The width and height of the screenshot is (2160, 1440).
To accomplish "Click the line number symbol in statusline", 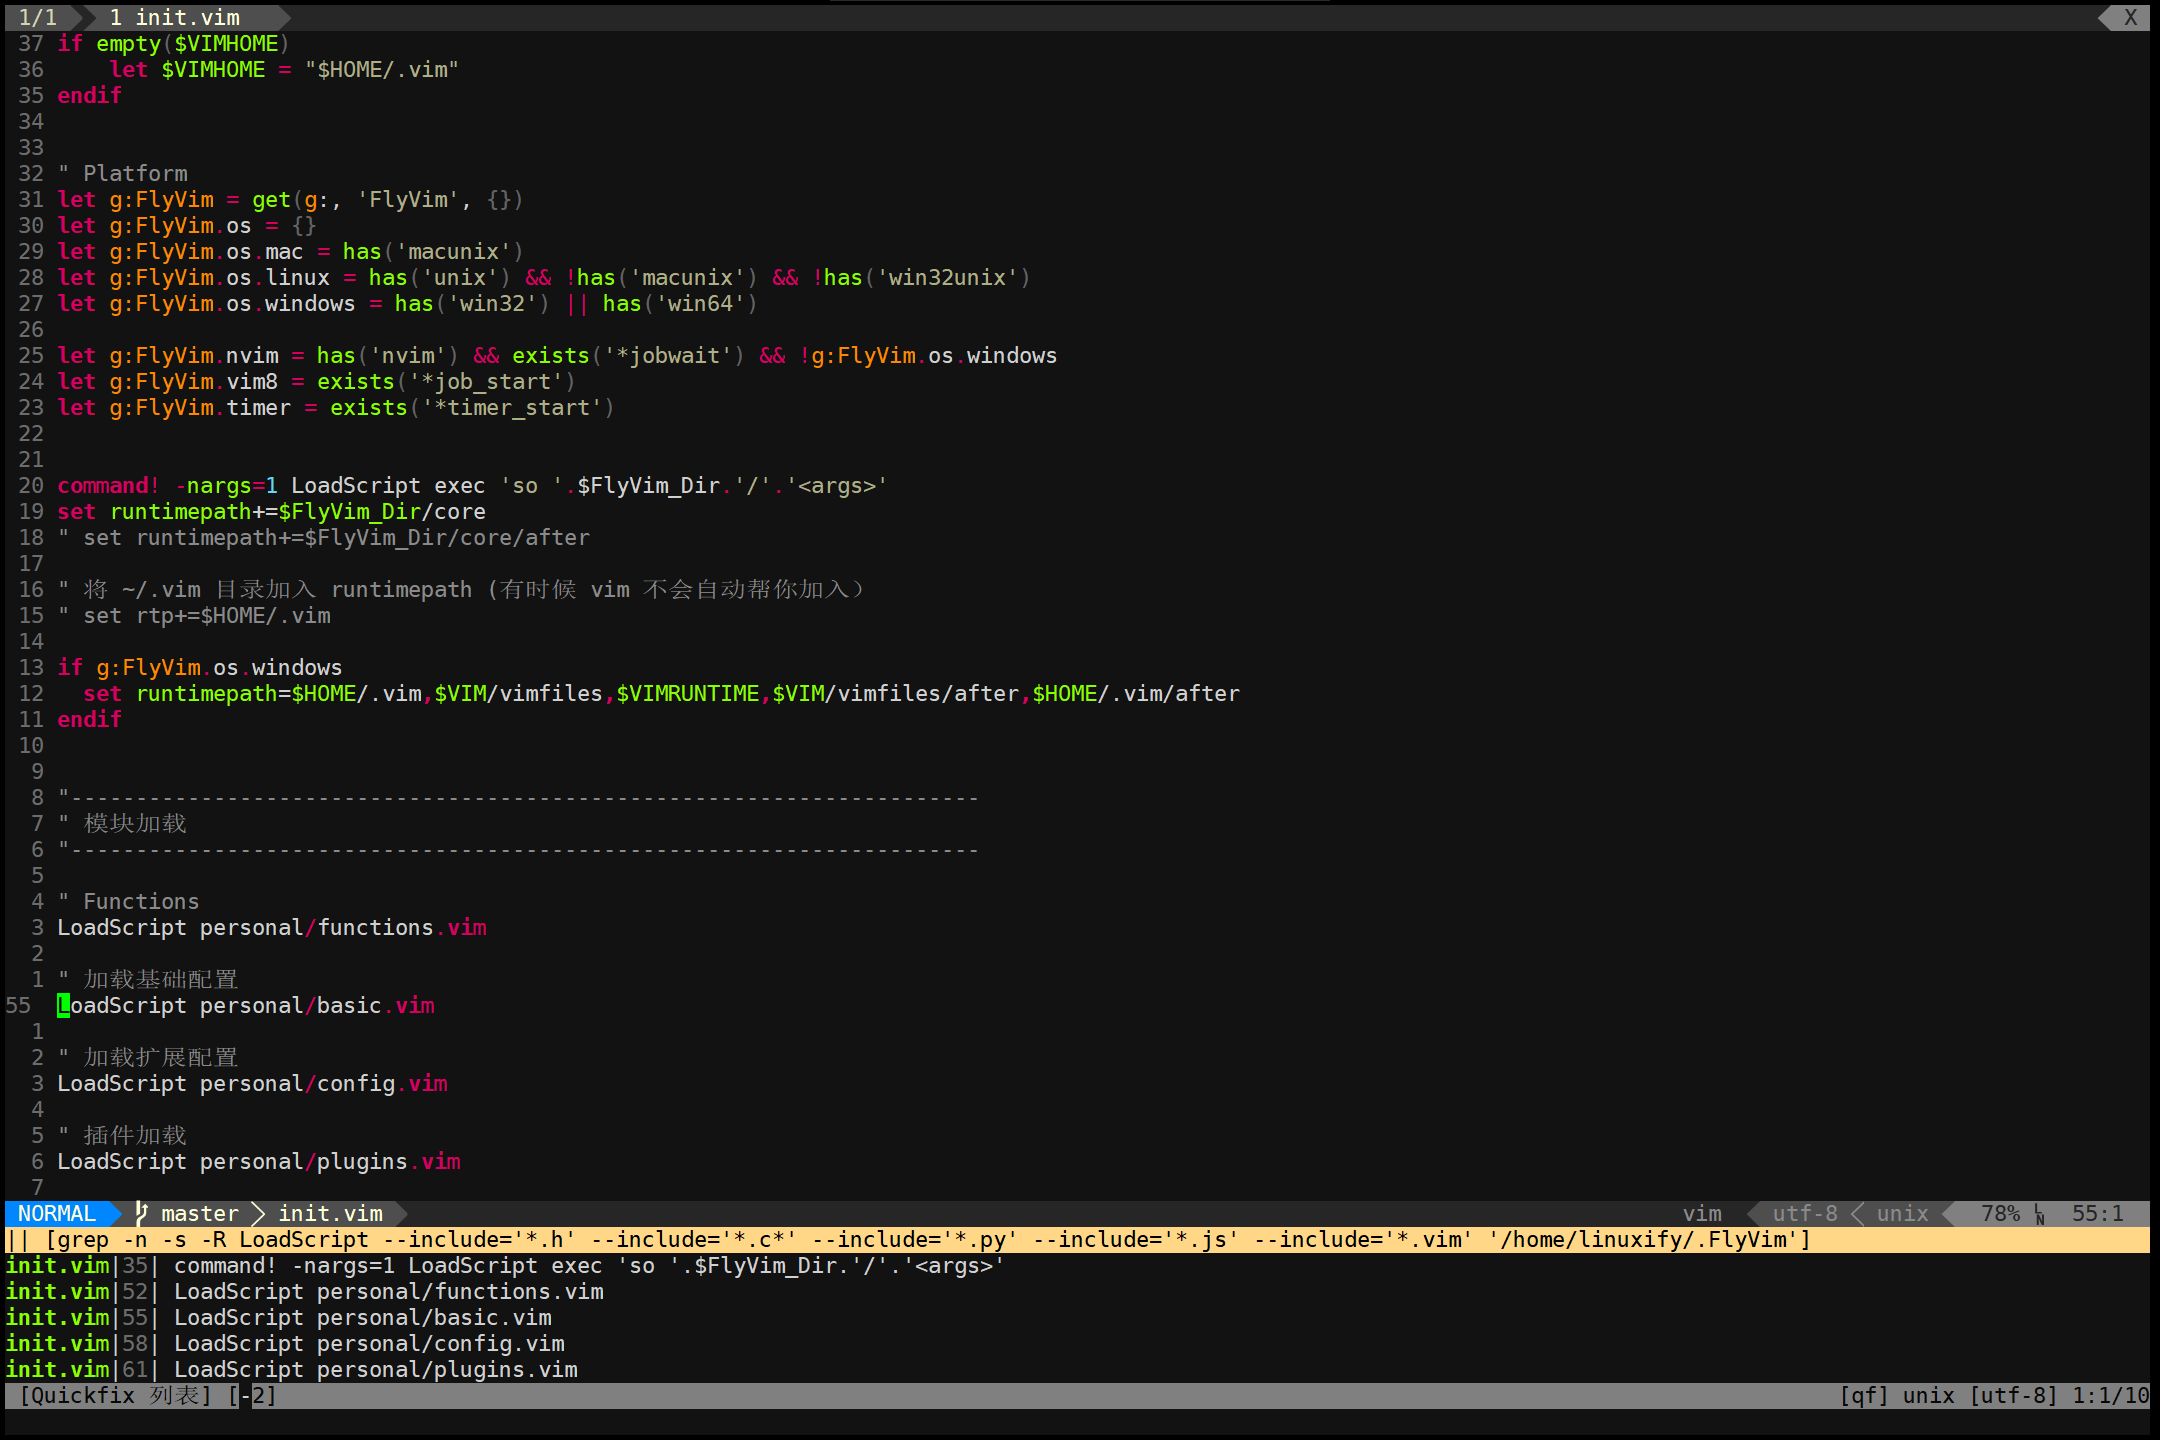I will 2040,1214.
